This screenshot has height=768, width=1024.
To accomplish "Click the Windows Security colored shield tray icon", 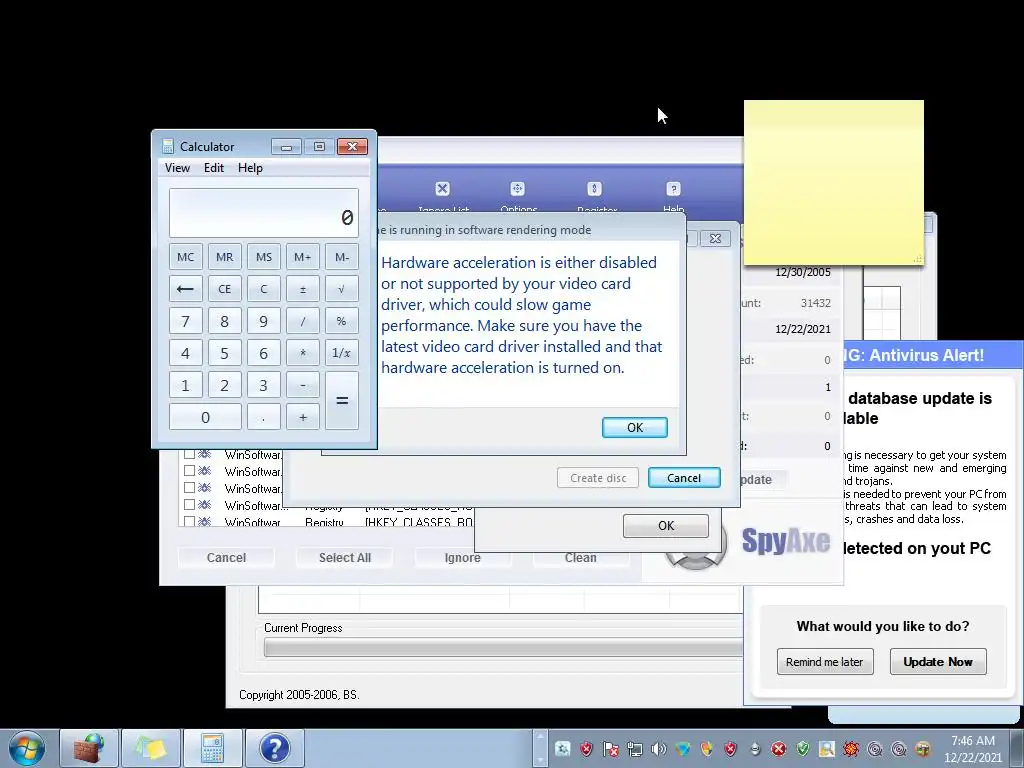I will pos(707,749).
